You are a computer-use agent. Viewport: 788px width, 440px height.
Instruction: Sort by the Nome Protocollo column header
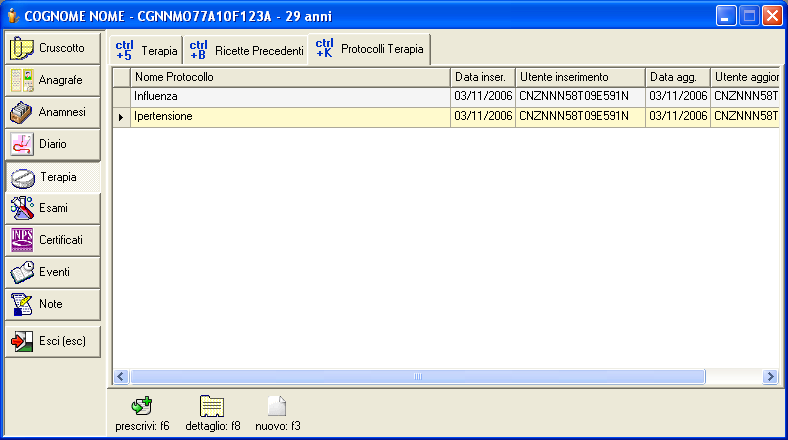pyautogui.click(x=290, y=77)
